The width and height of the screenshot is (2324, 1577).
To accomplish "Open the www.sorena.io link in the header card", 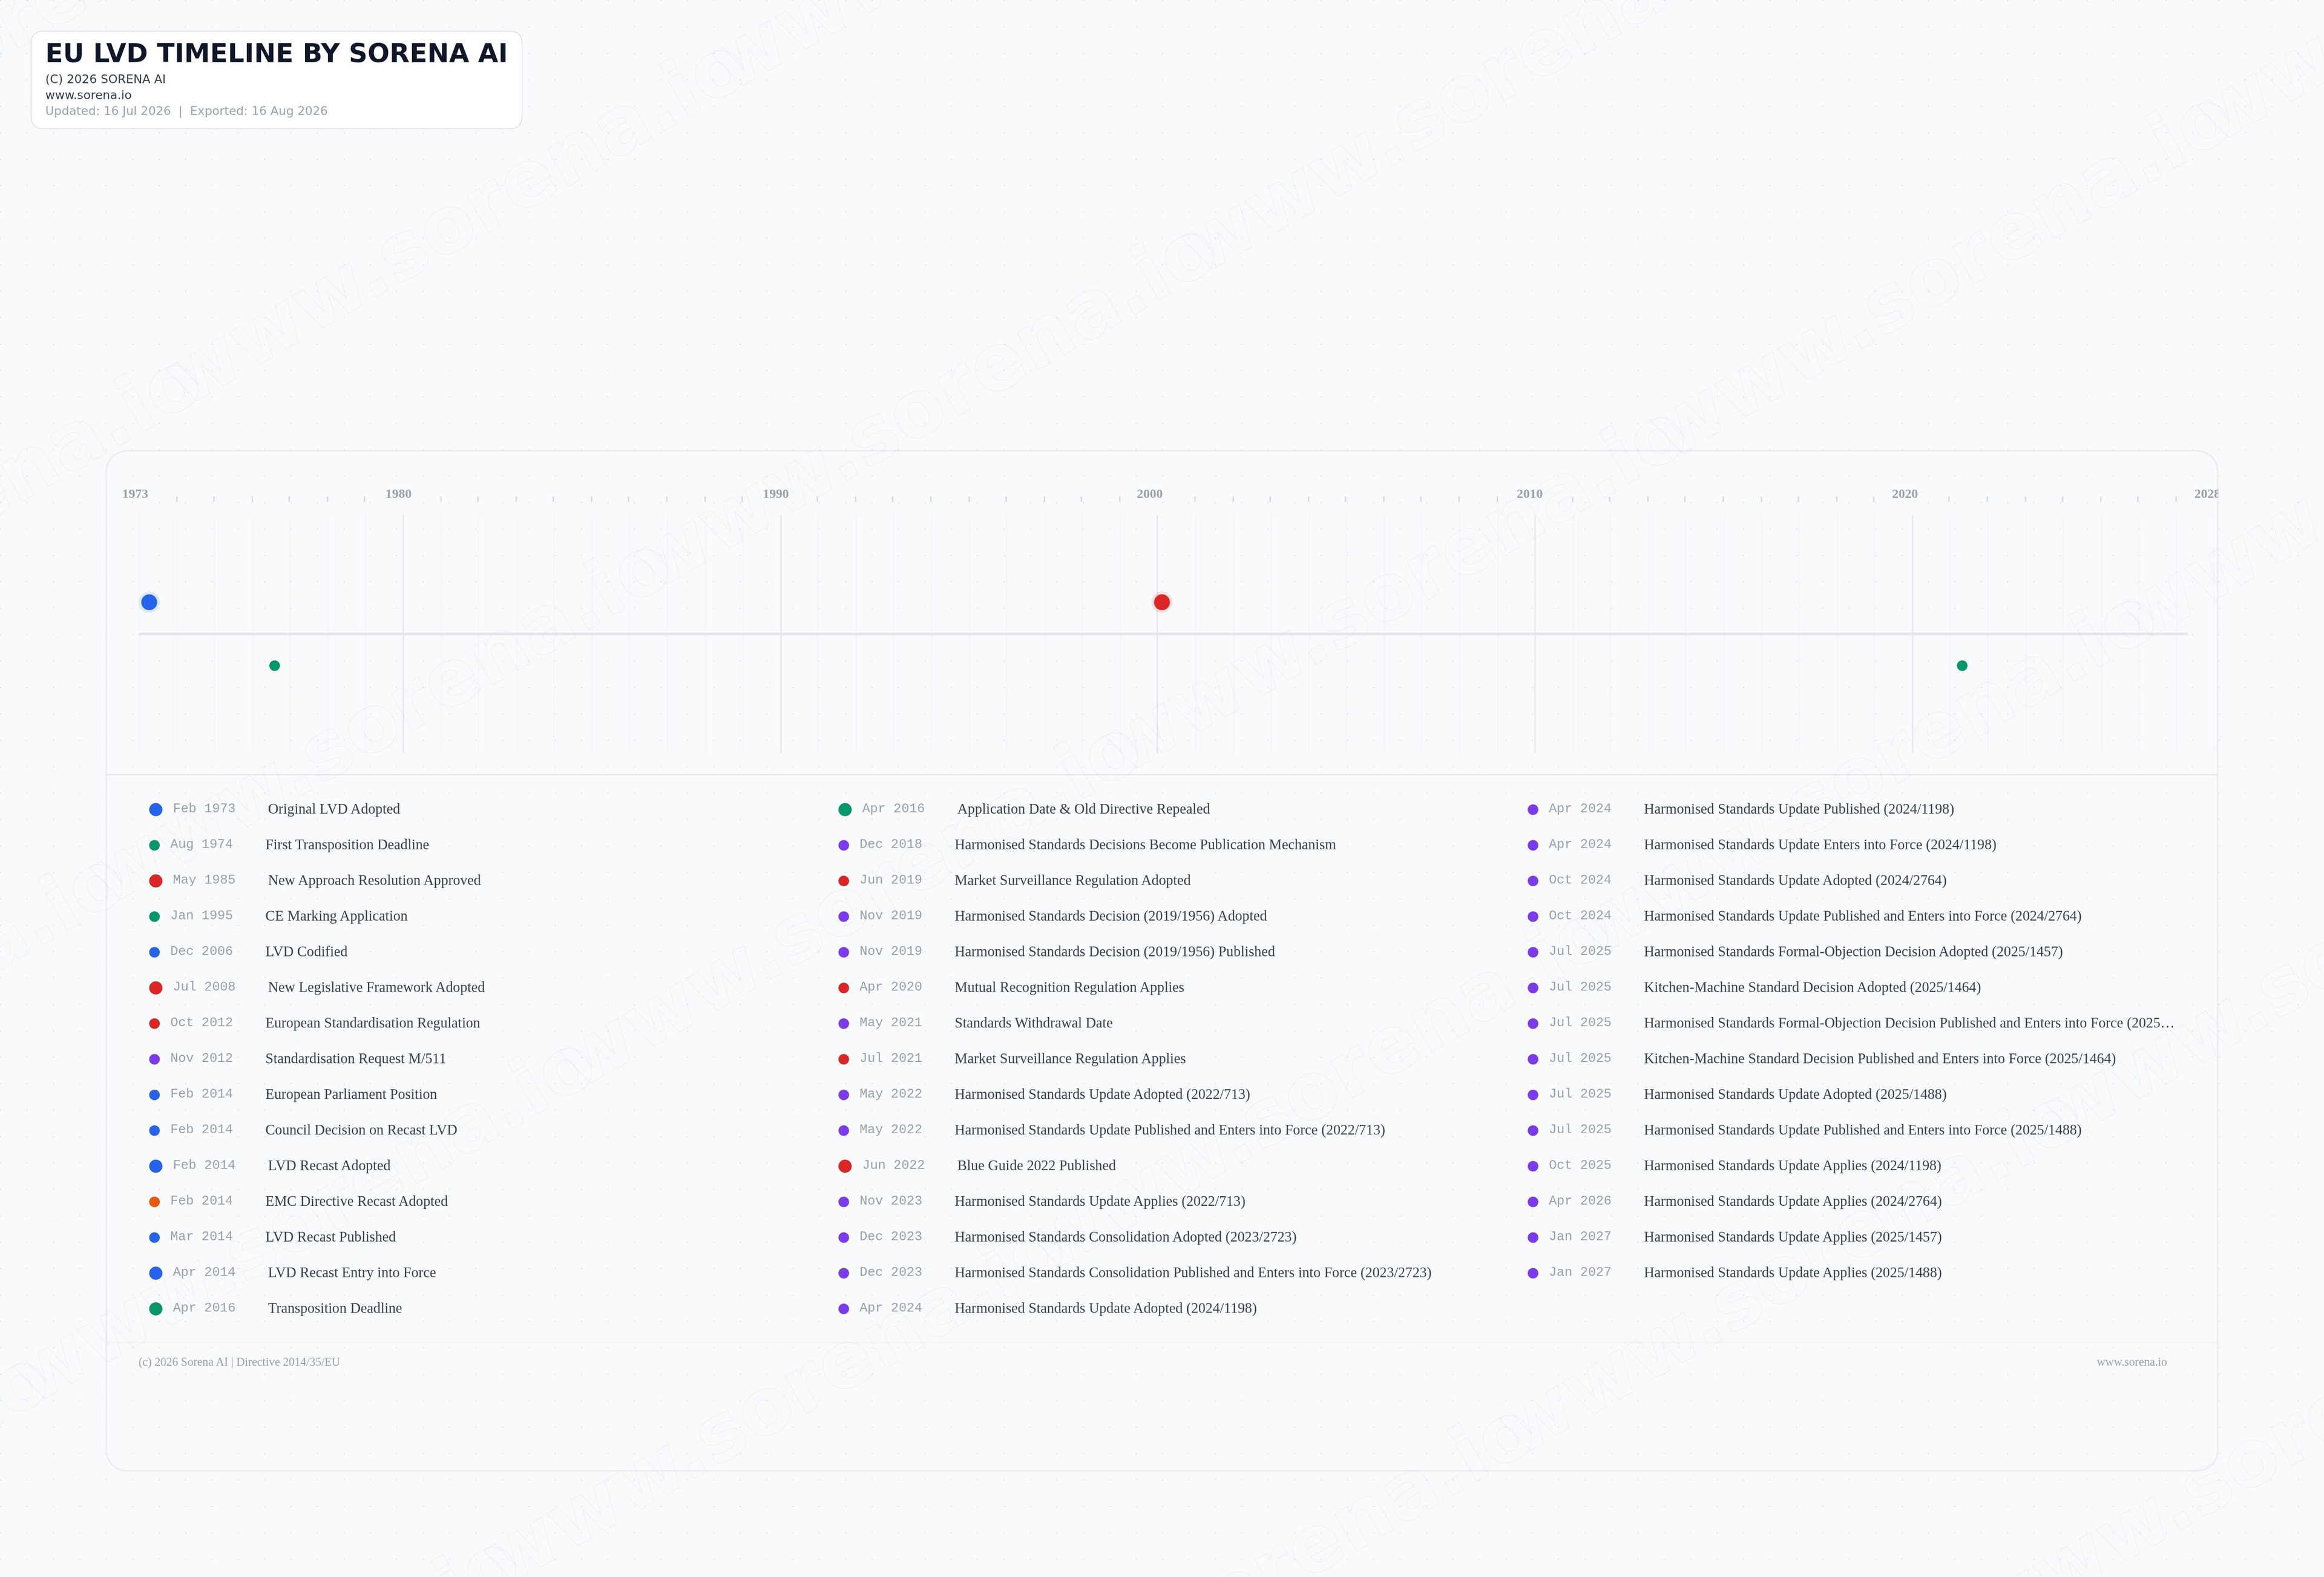I will 88,95.
